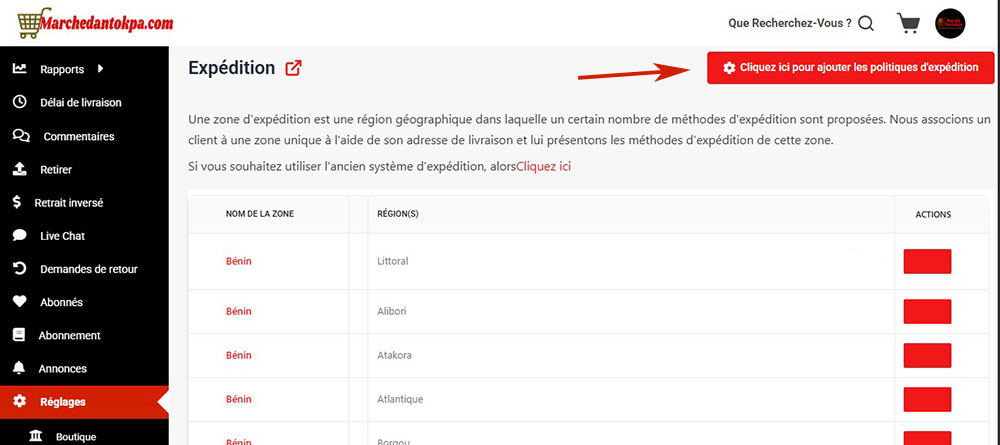Go to Demandes de retour menu item
1000x445 pixels.
[88, 269]
